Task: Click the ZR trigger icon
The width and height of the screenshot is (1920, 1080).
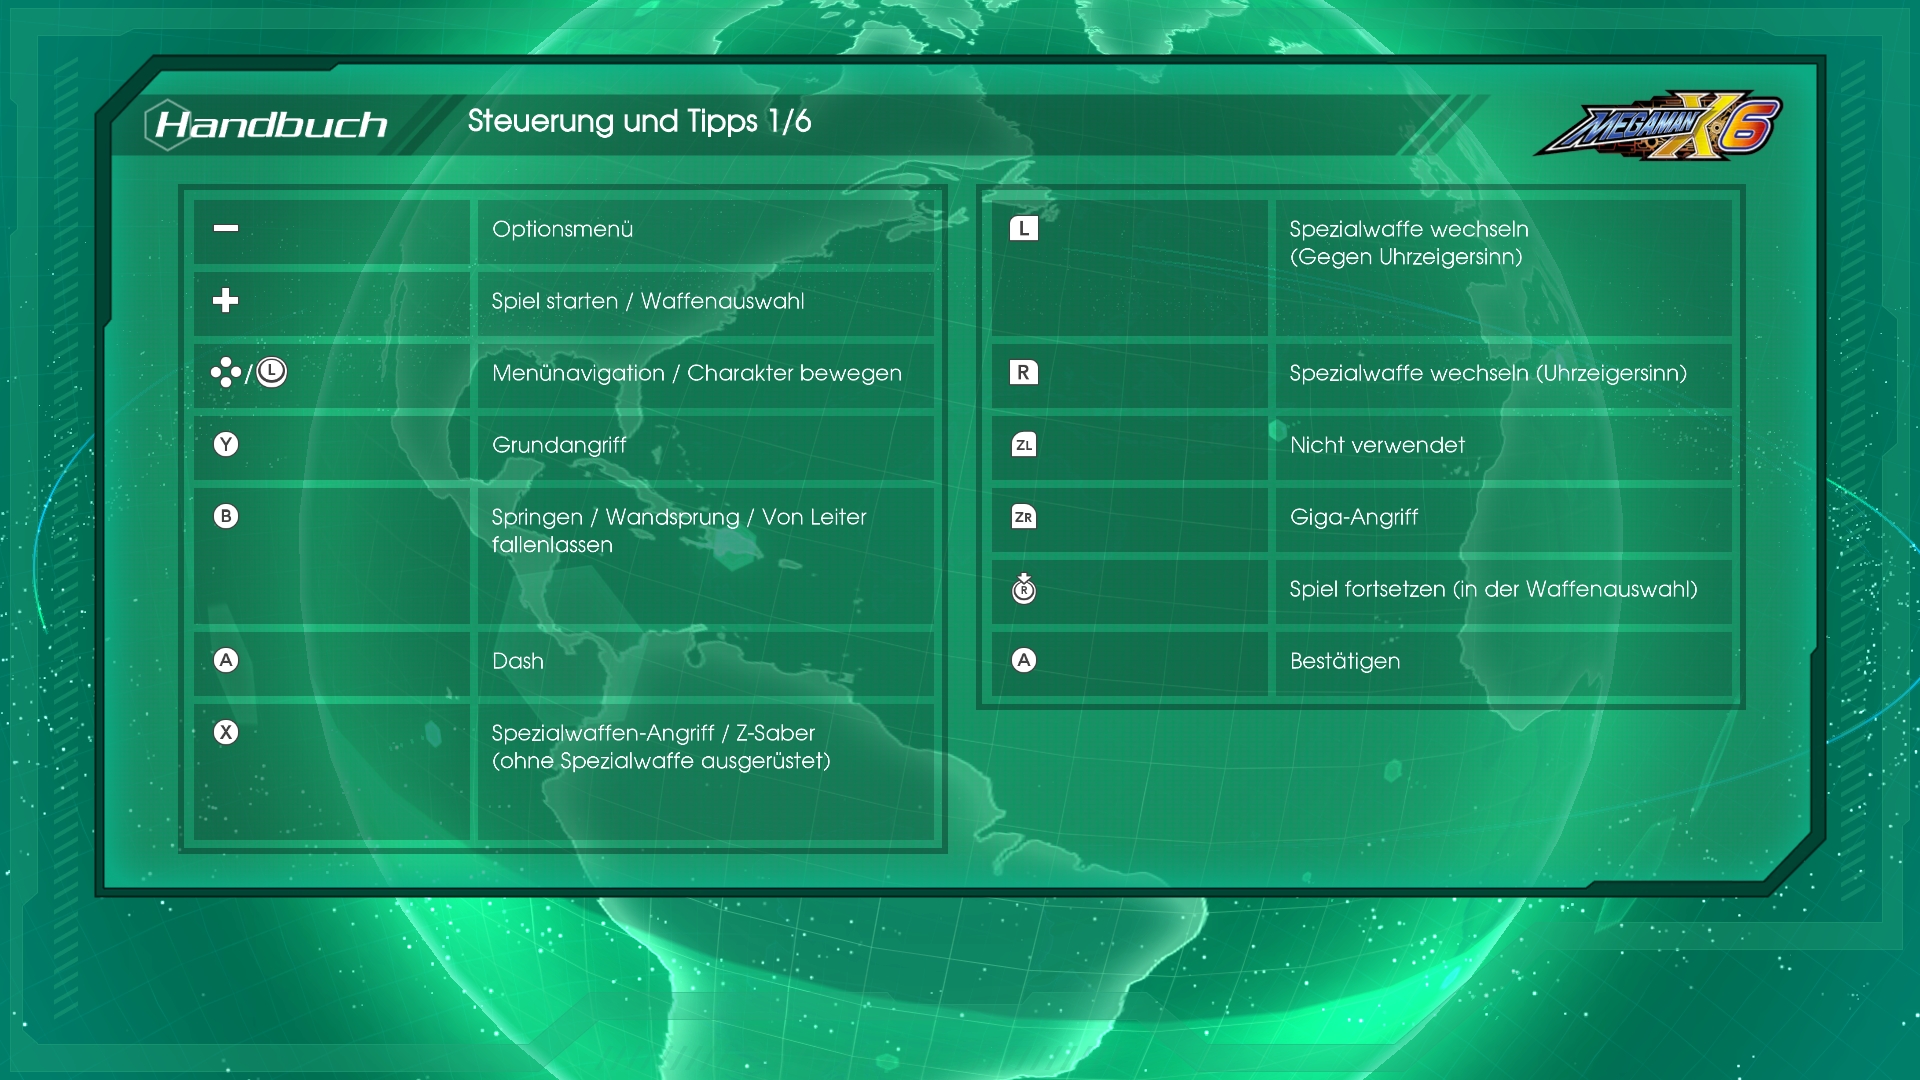Action: [1023, 516]
